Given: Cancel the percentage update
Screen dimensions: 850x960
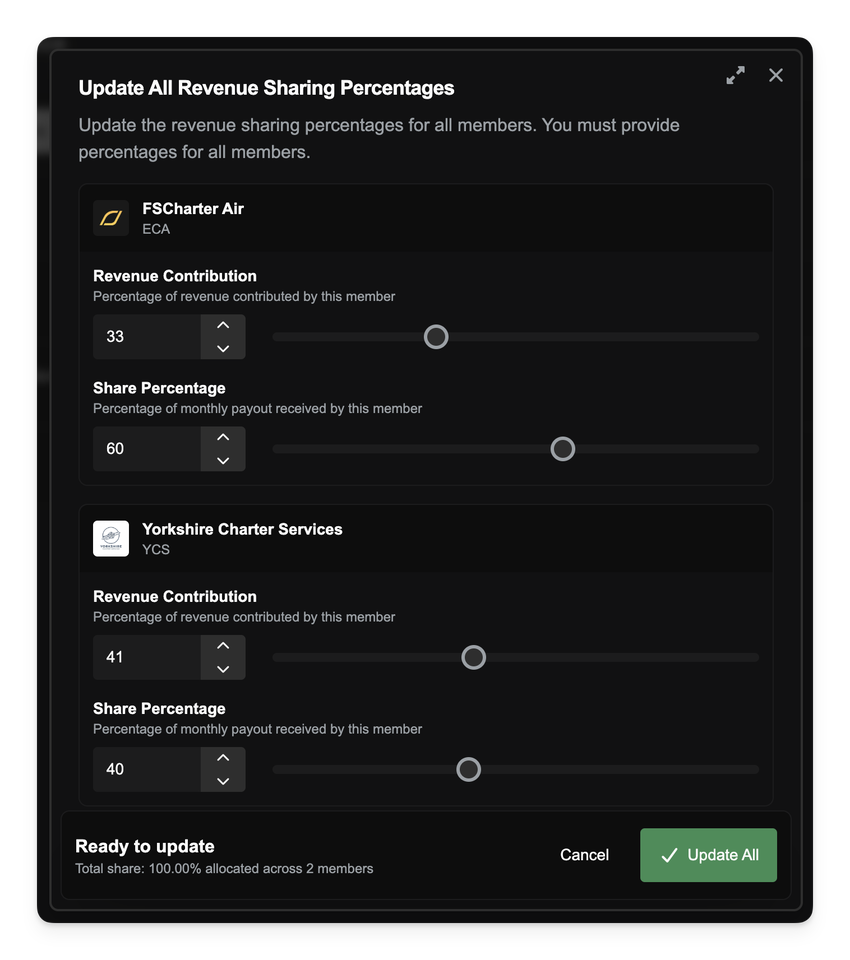Looking at the screenshot, I should (585, 855).
